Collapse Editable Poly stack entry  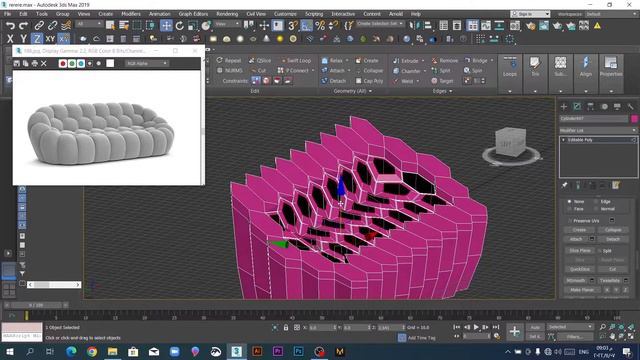point(564,140)
